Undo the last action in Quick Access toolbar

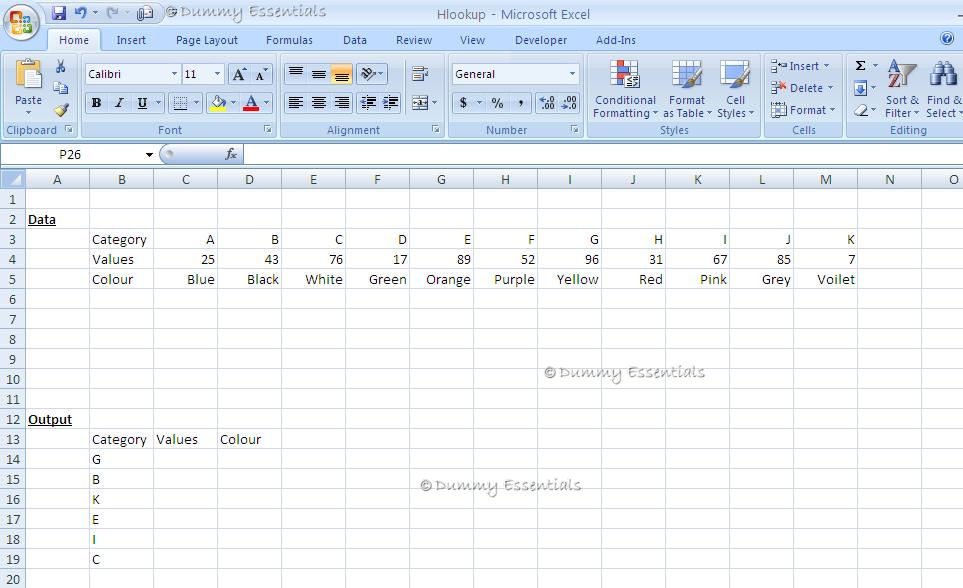click(x=80, y=13)
